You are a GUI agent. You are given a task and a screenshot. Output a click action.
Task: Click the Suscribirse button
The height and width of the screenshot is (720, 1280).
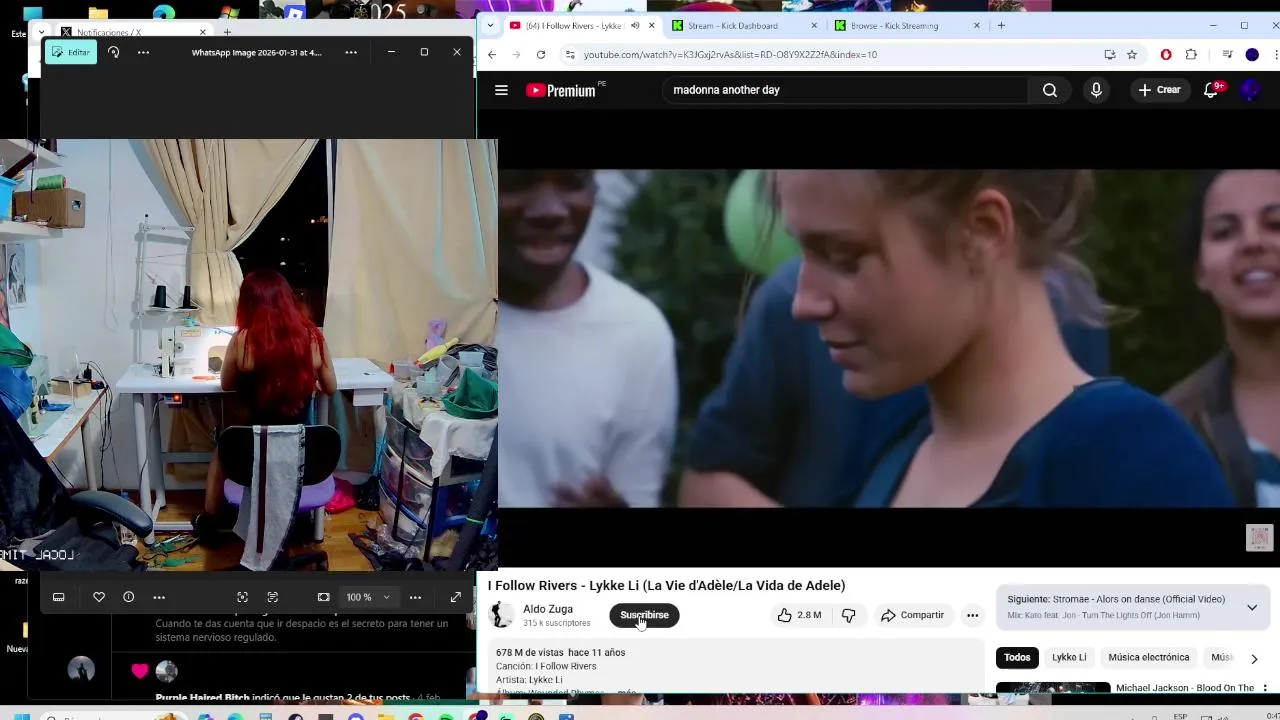pos(644,615)
